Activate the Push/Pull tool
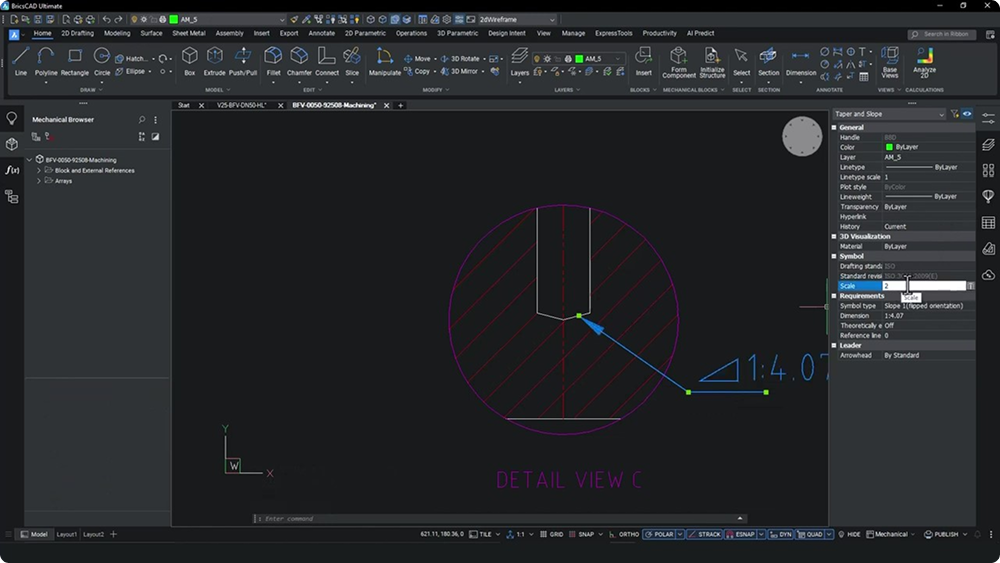Screen dimensions: 1000x563 coord(243,60)
